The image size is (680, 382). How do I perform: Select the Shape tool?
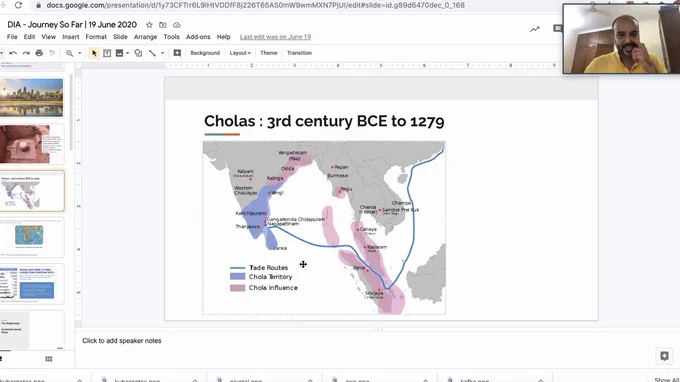138,53
